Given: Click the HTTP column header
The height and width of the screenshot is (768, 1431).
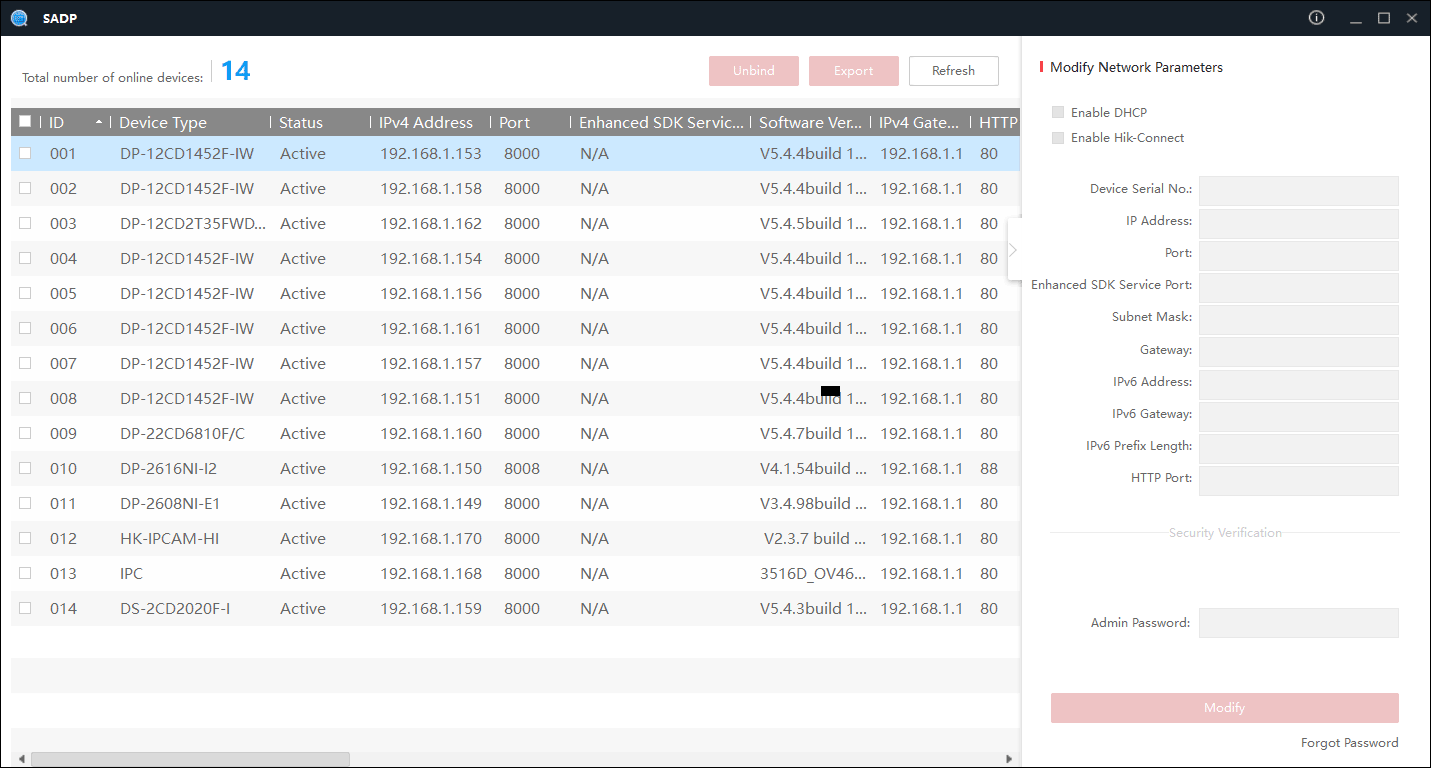Looking at the screenshot, I should click(998, 122).
